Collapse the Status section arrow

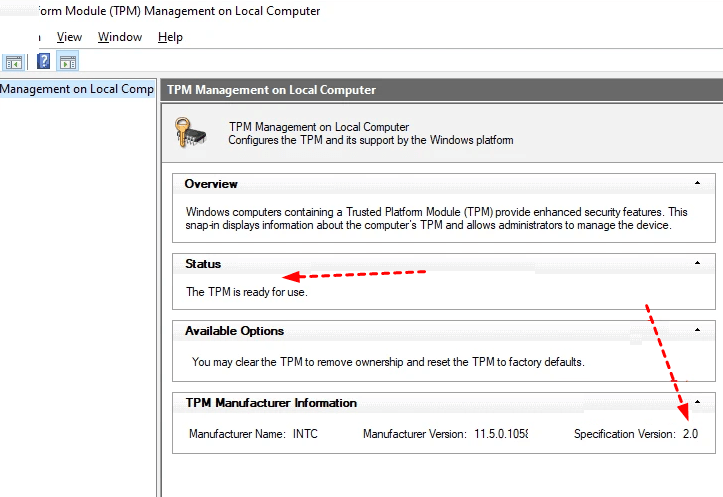[x=697, y=263]
